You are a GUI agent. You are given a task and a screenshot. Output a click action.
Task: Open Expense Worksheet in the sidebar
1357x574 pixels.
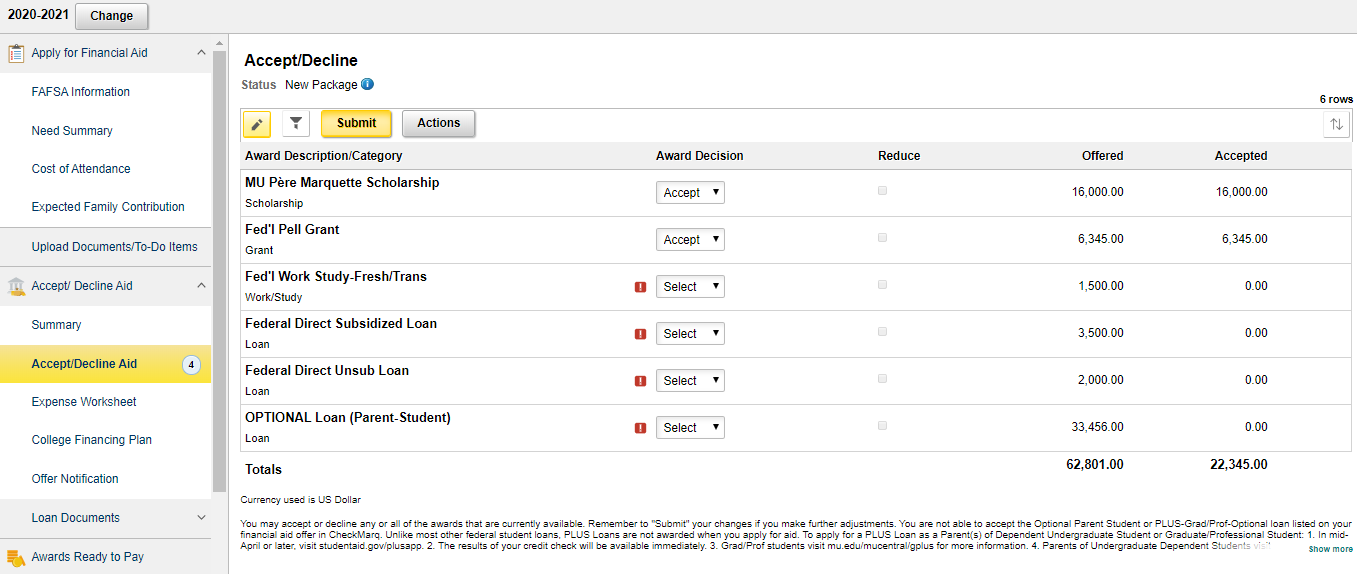click(84, 402)
